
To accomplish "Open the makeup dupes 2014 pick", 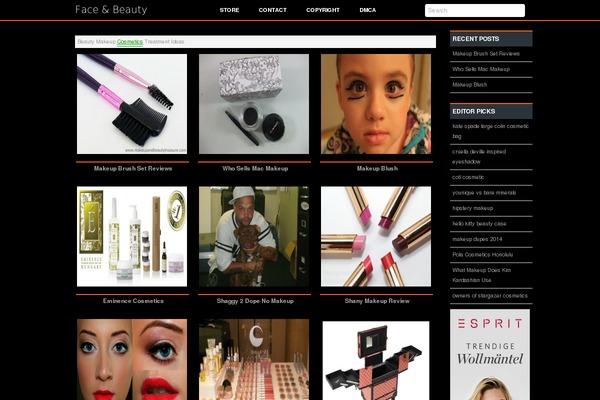I will point(477,239).
